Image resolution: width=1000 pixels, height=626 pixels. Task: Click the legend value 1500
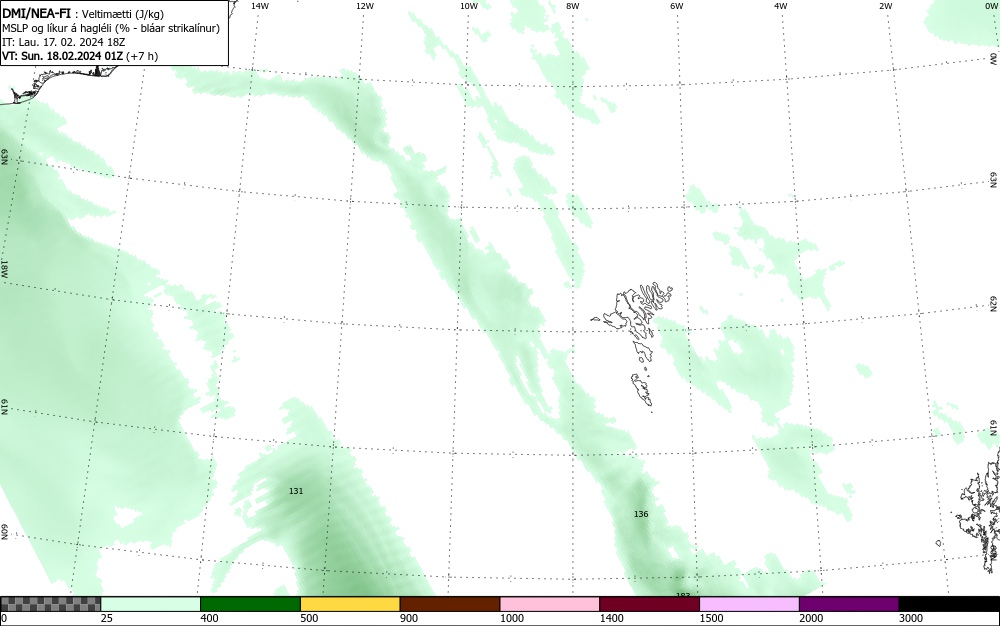click(x=712, y=618)
